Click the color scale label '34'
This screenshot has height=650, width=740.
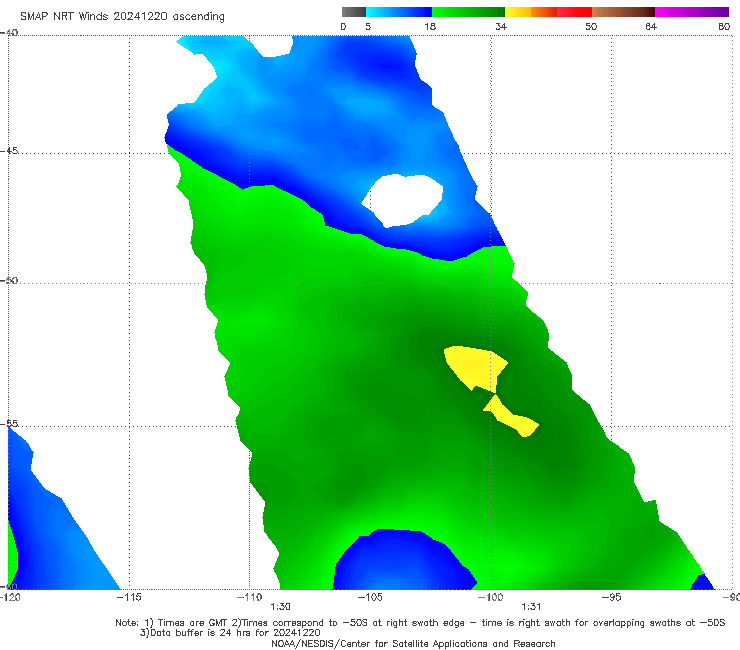tap(501, 26)
